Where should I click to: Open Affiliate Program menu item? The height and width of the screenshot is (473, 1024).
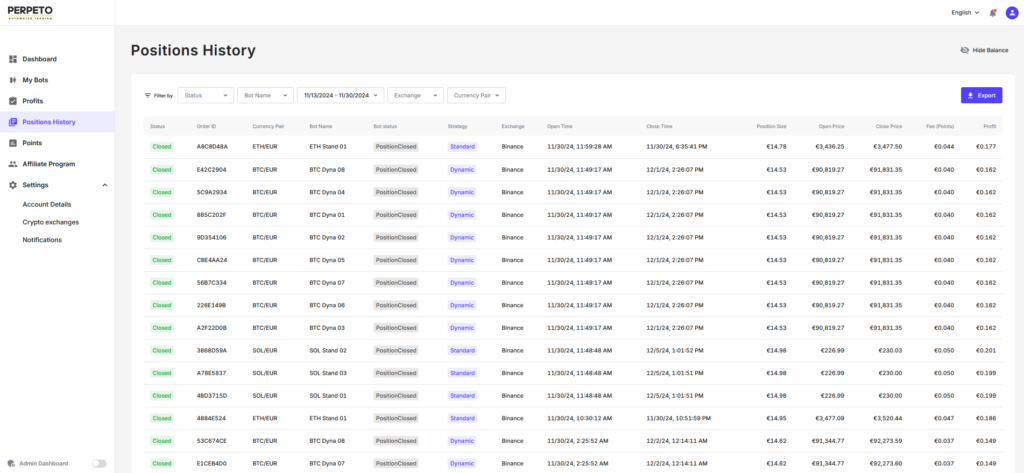click(x=57, y=164)
